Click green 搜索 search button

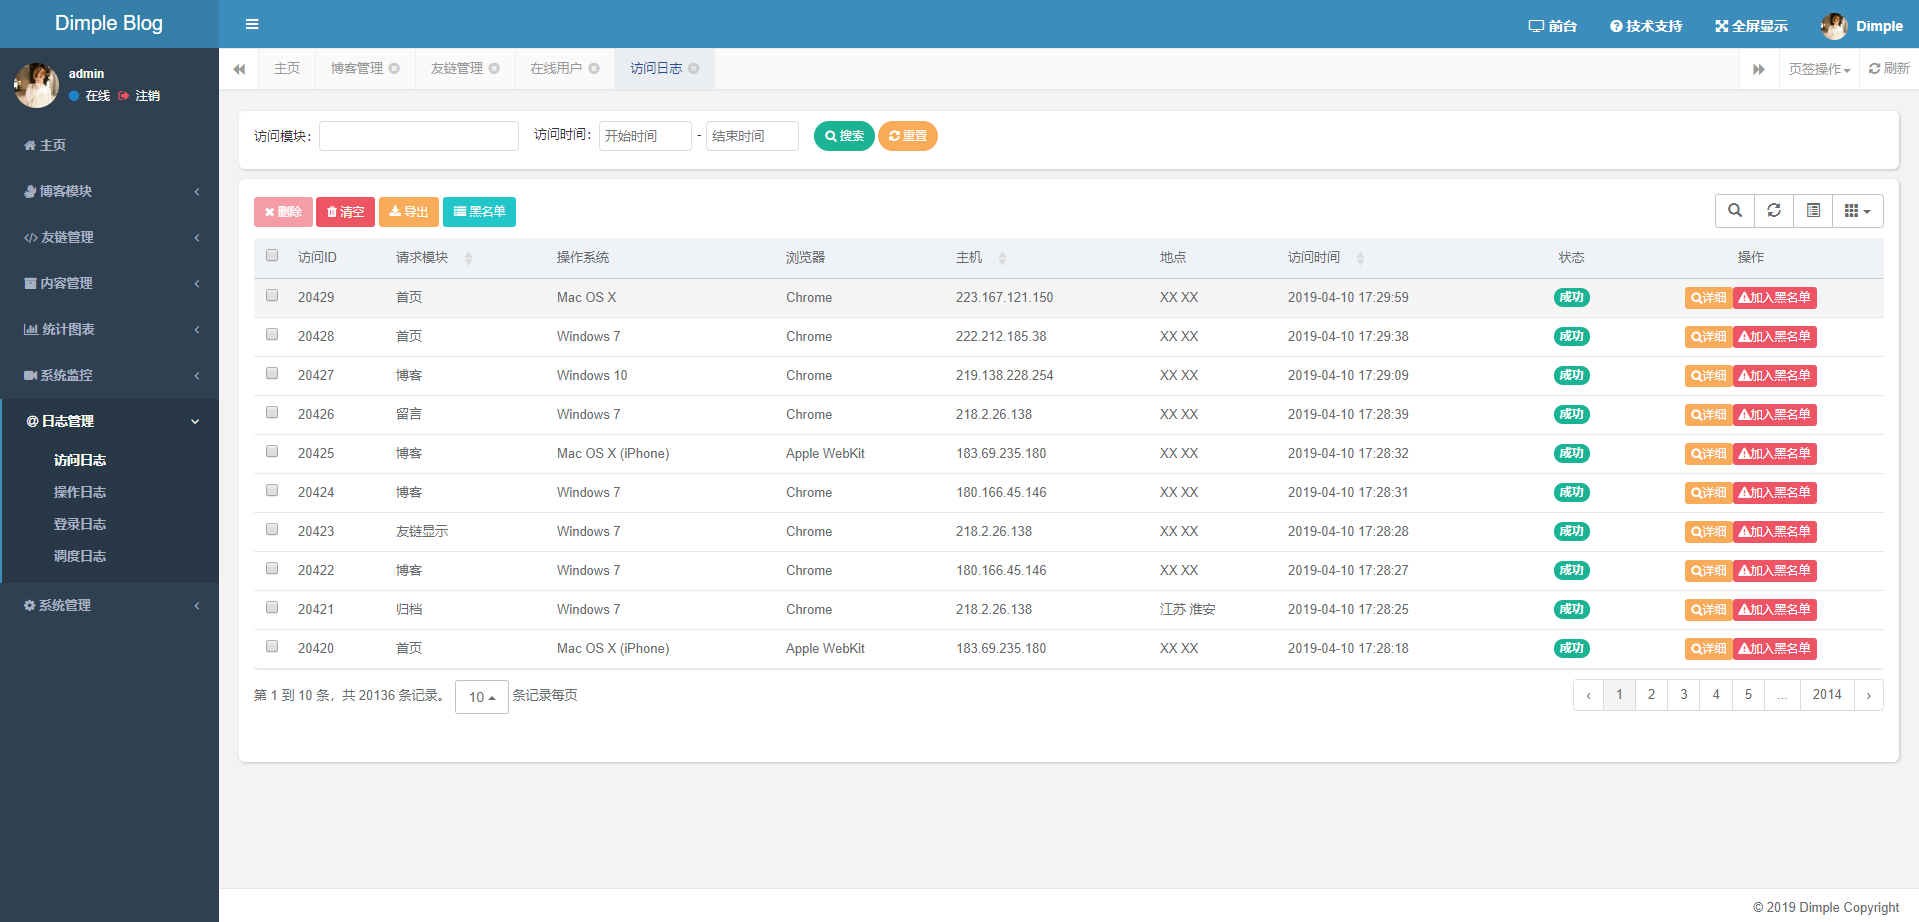click(844, 136)
